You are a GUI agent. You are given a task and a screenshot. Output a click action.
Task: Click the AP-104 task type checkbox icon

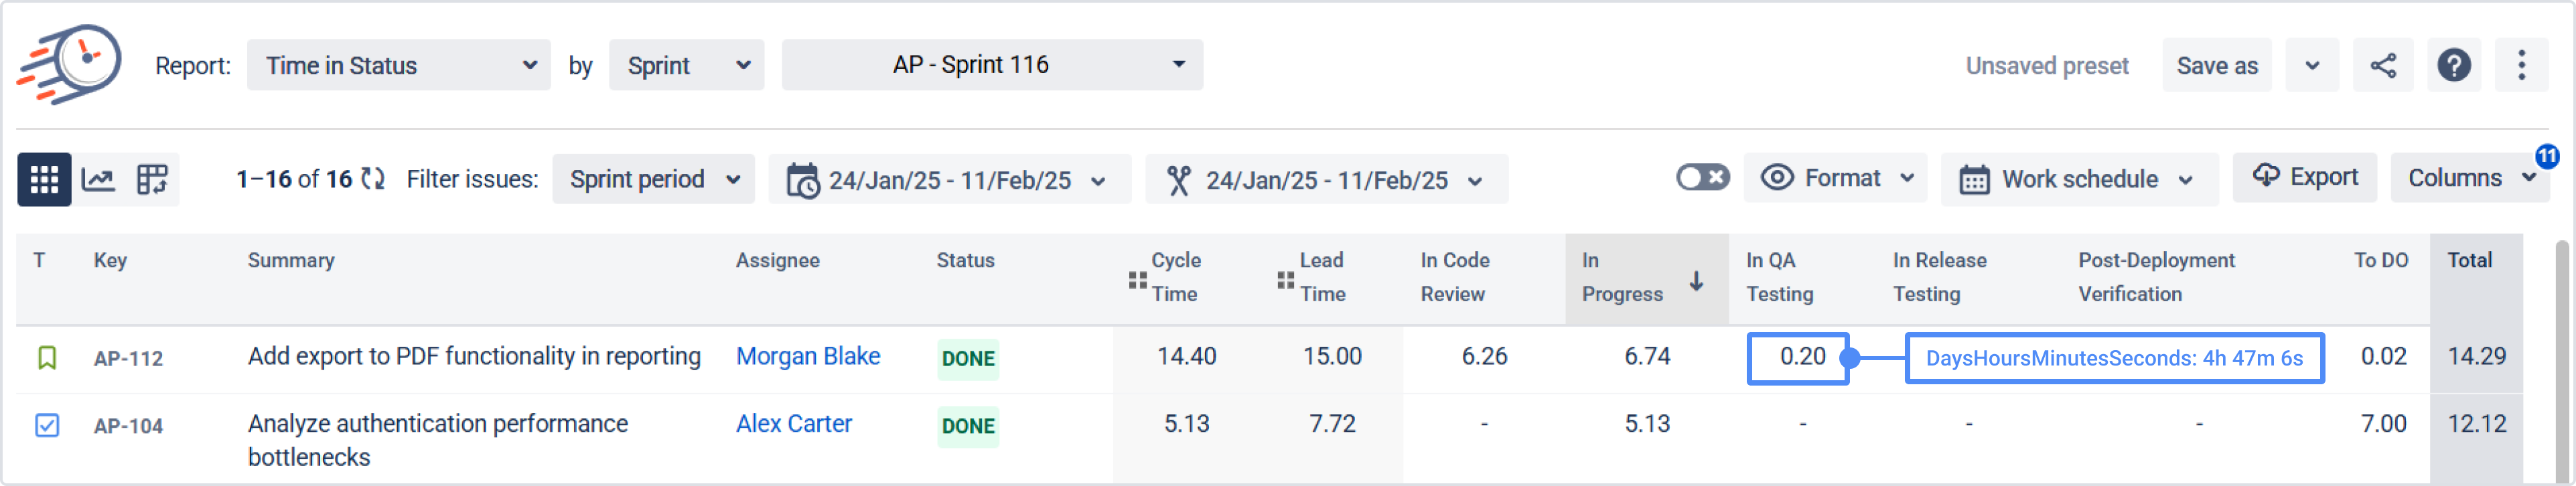tap(47, 426)
